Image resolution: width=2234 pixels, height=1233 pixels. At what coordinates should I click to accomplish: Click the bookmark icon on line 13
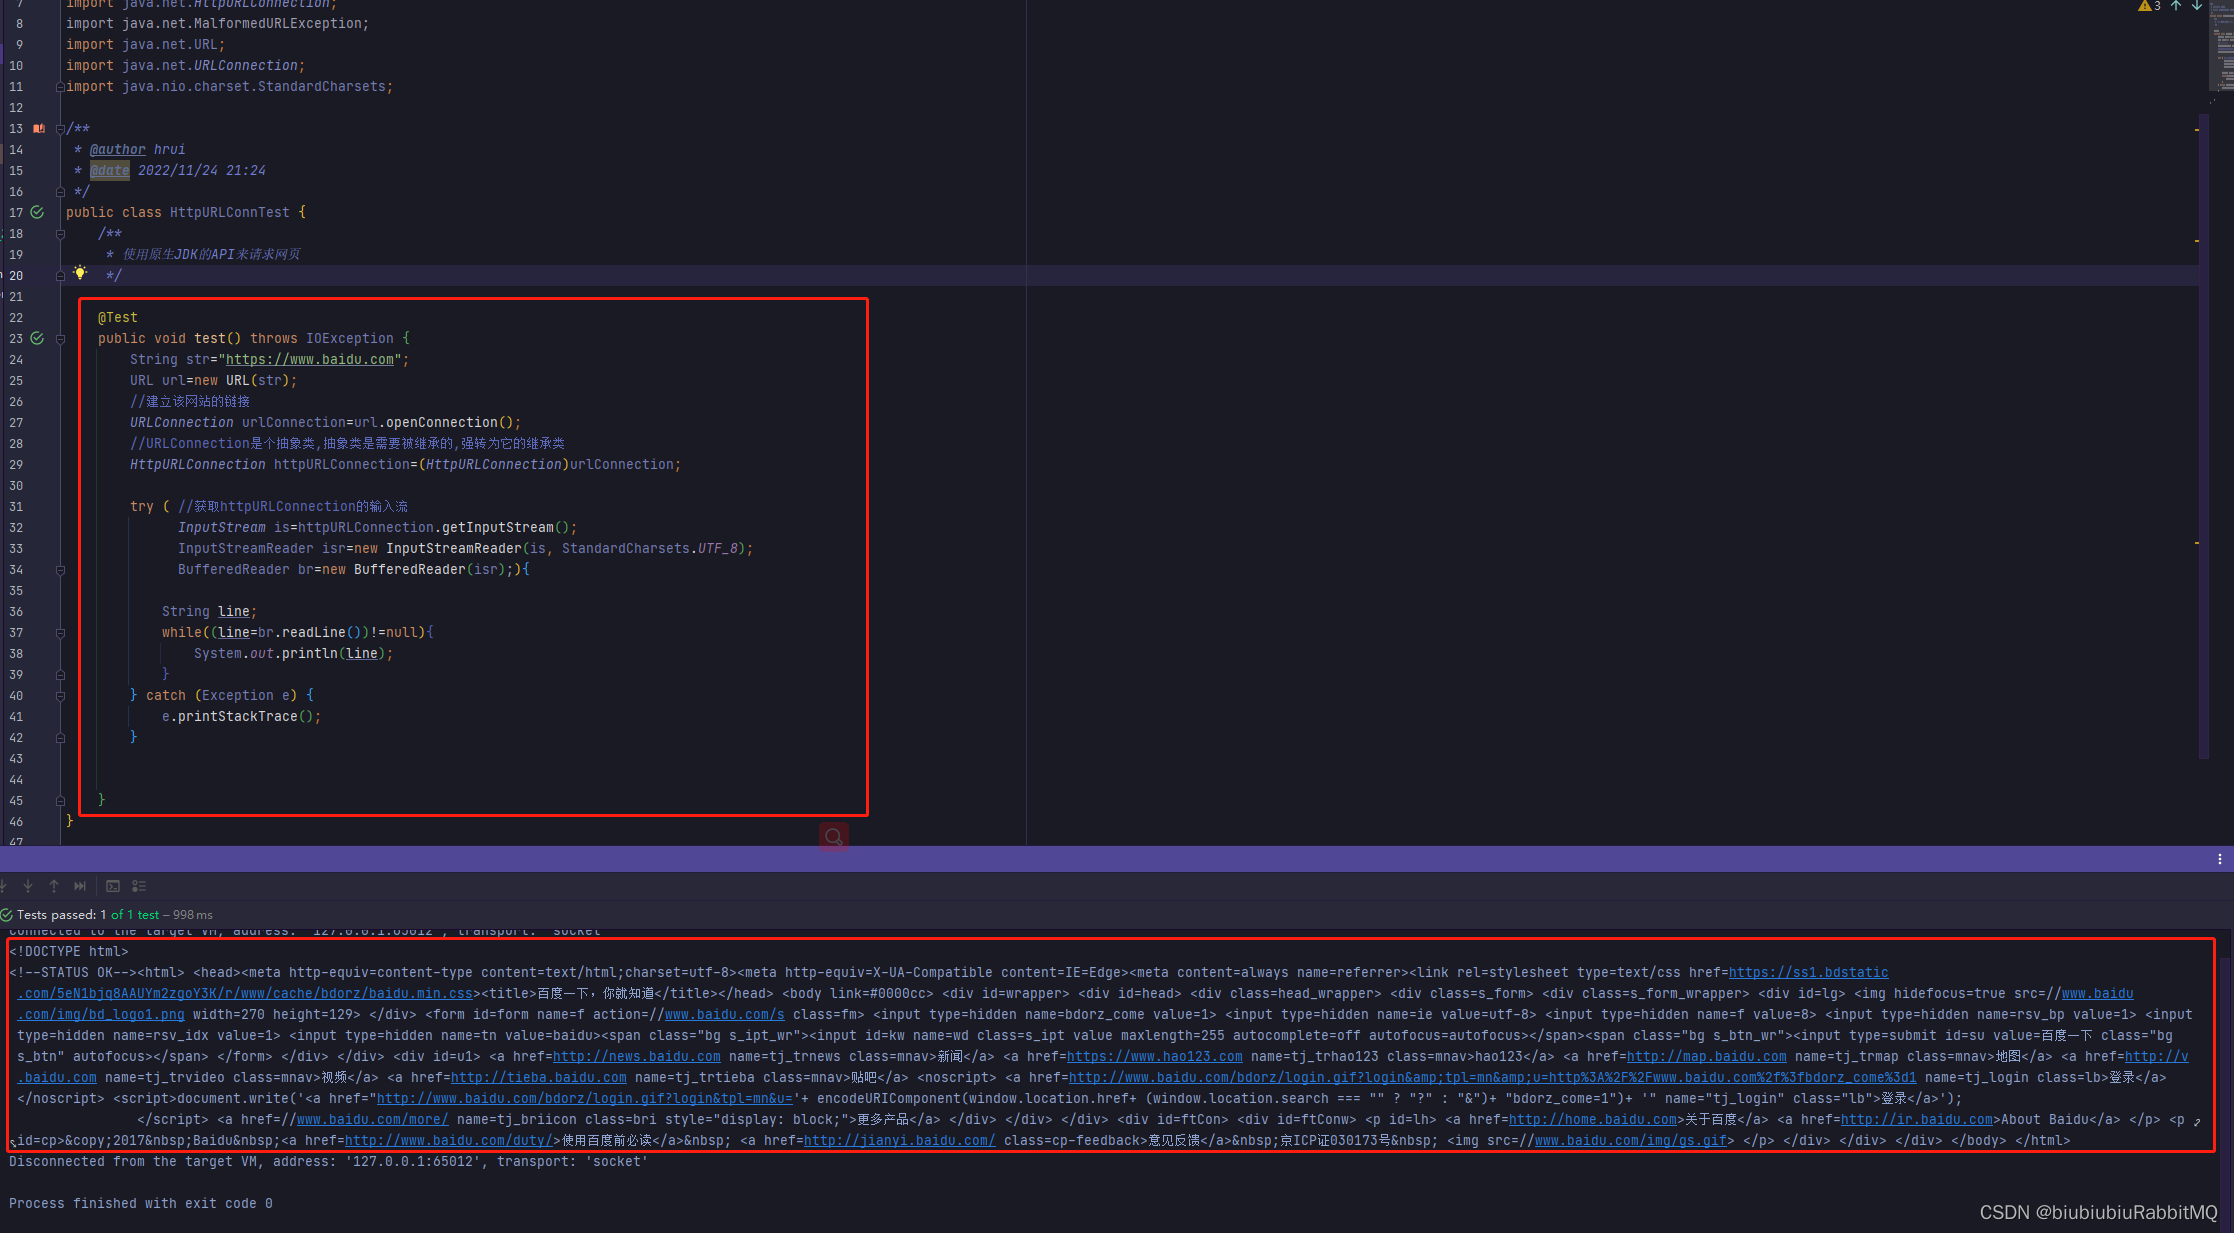(39, 128)
